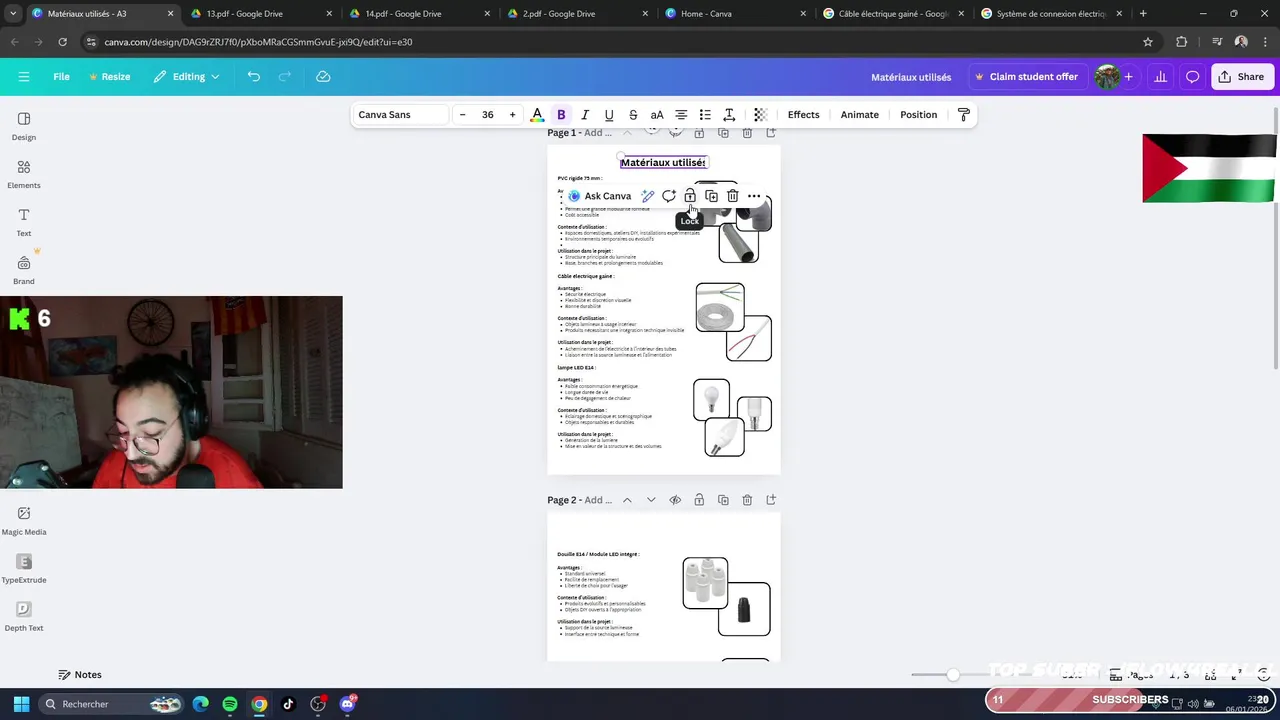Add a page after Page 2
Viewport: 1280px width, 720px height.
point(771,500)
